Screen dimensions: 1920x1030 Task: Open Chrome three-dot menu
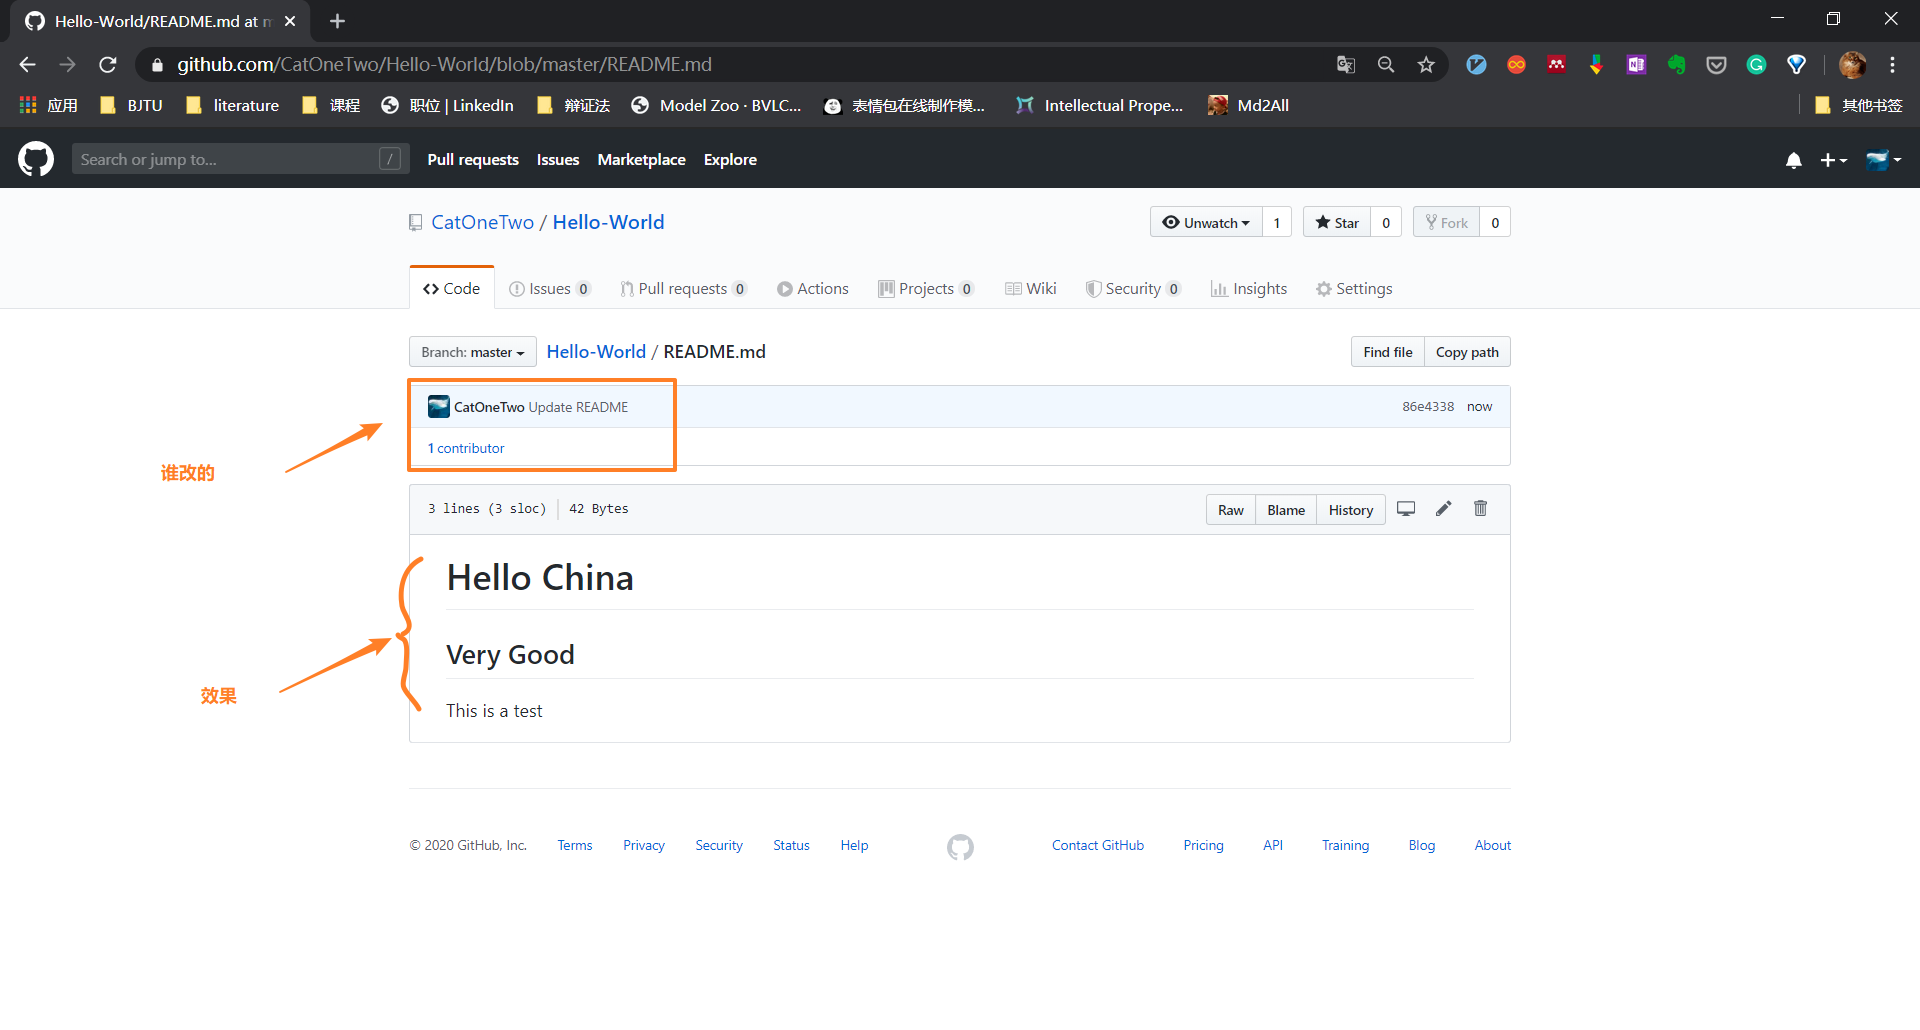tap(1893, 65)
